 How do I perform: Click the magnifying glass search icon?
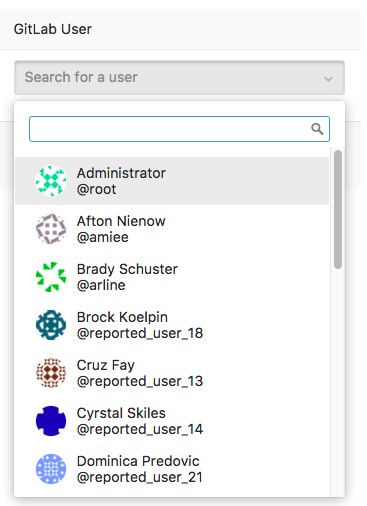[x=317, y=129]
